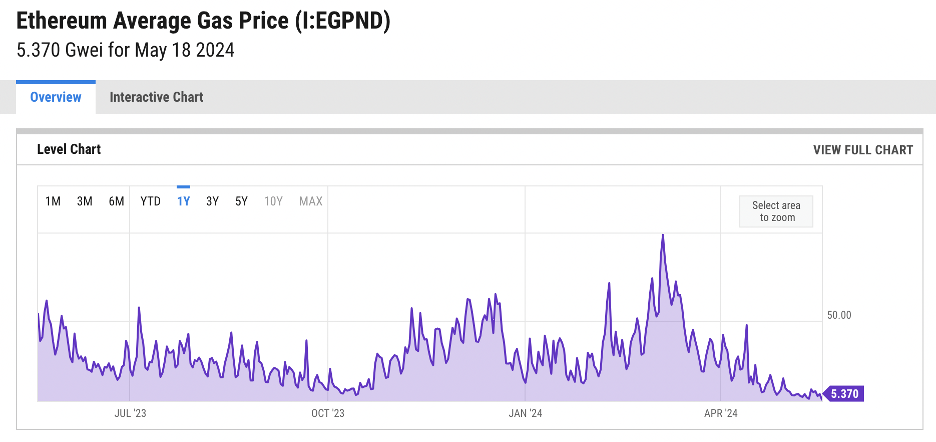Select the 1Y time range

tap(183, 201)
